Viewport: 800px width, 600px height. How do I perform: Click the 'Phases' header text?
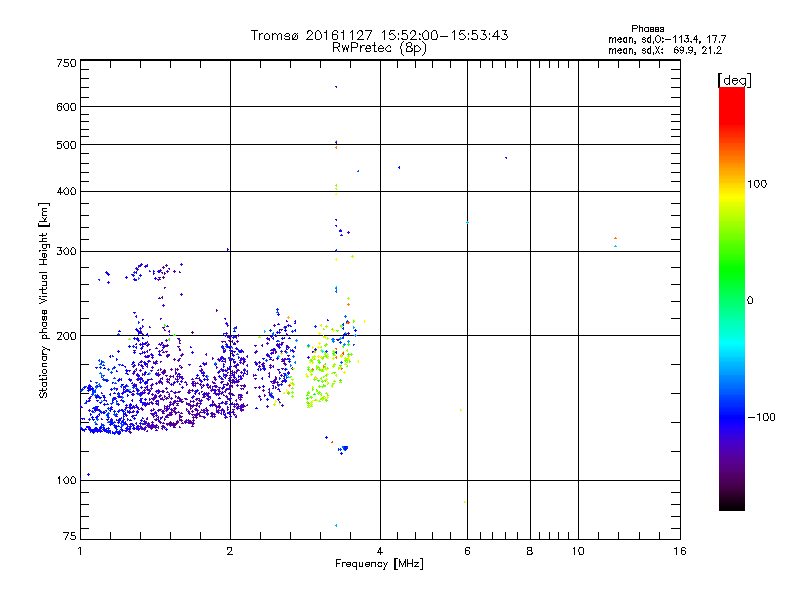pos(647,29)
